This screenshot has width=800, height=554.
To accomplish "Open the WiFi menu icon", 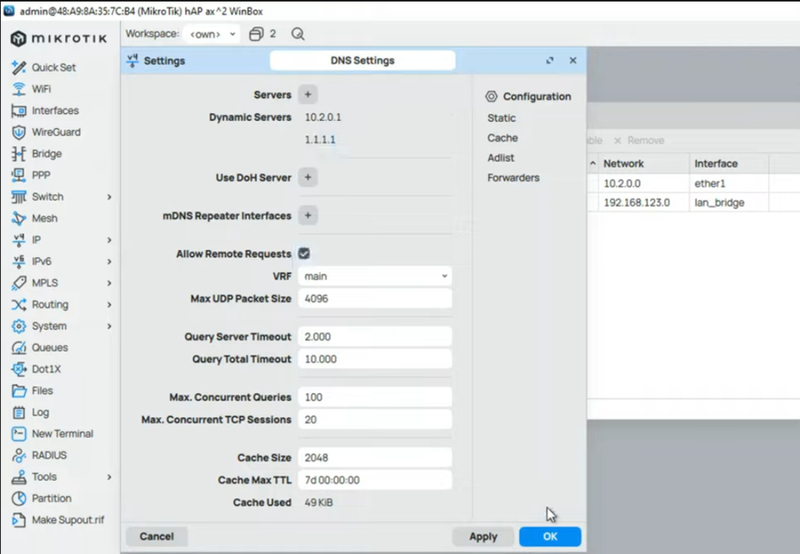I will pyautogui.click(x=19, y=89).
